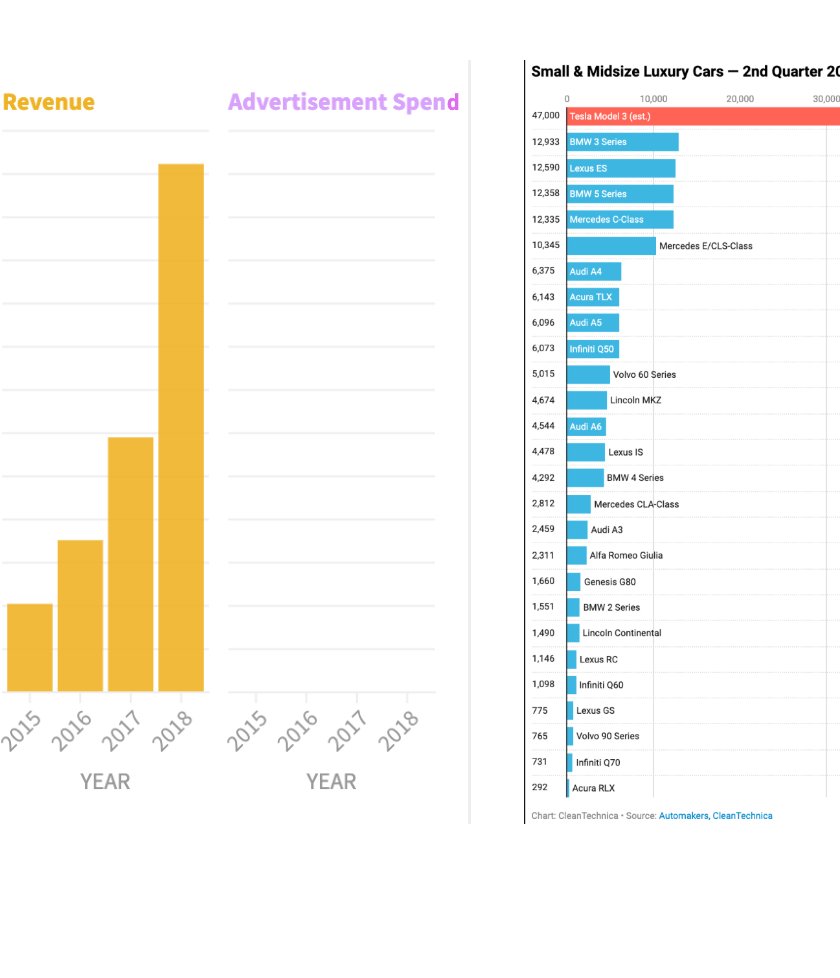Click the Lexus GS label
Image resolution: width=840 pixels, height=978 pixels.
click(595, 710)
